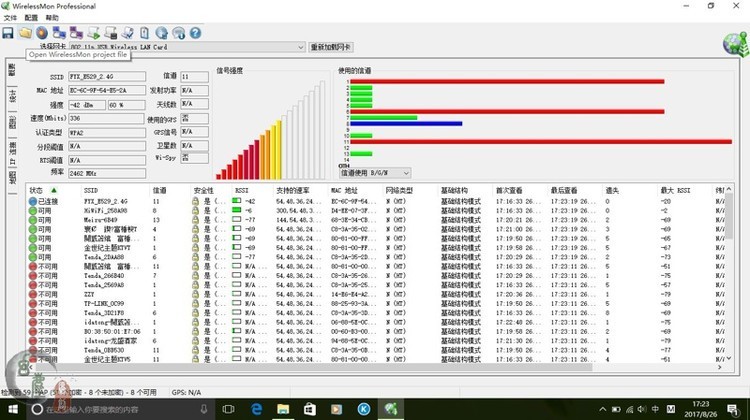Select the B0:38:50:01:E7:06 network row
This screenshot has height=420, width=750.
coord(376,332)
